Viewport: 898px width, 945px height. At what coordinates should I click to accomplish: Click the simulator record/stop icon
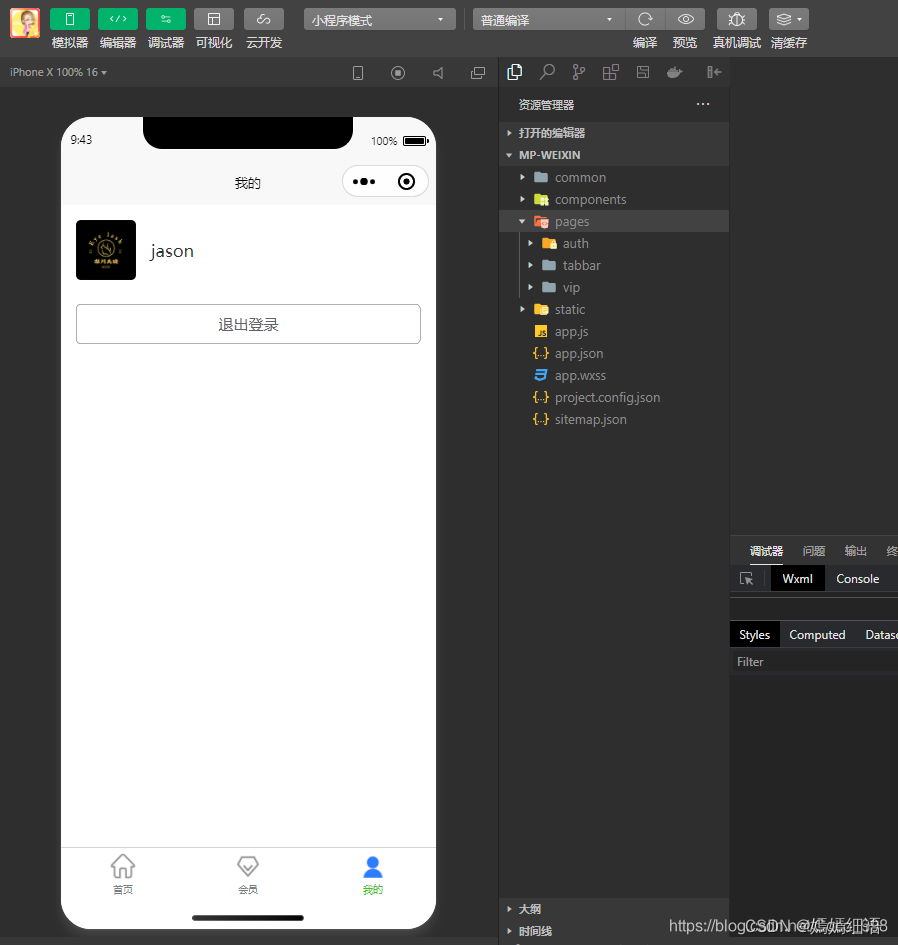pos(398,73)
